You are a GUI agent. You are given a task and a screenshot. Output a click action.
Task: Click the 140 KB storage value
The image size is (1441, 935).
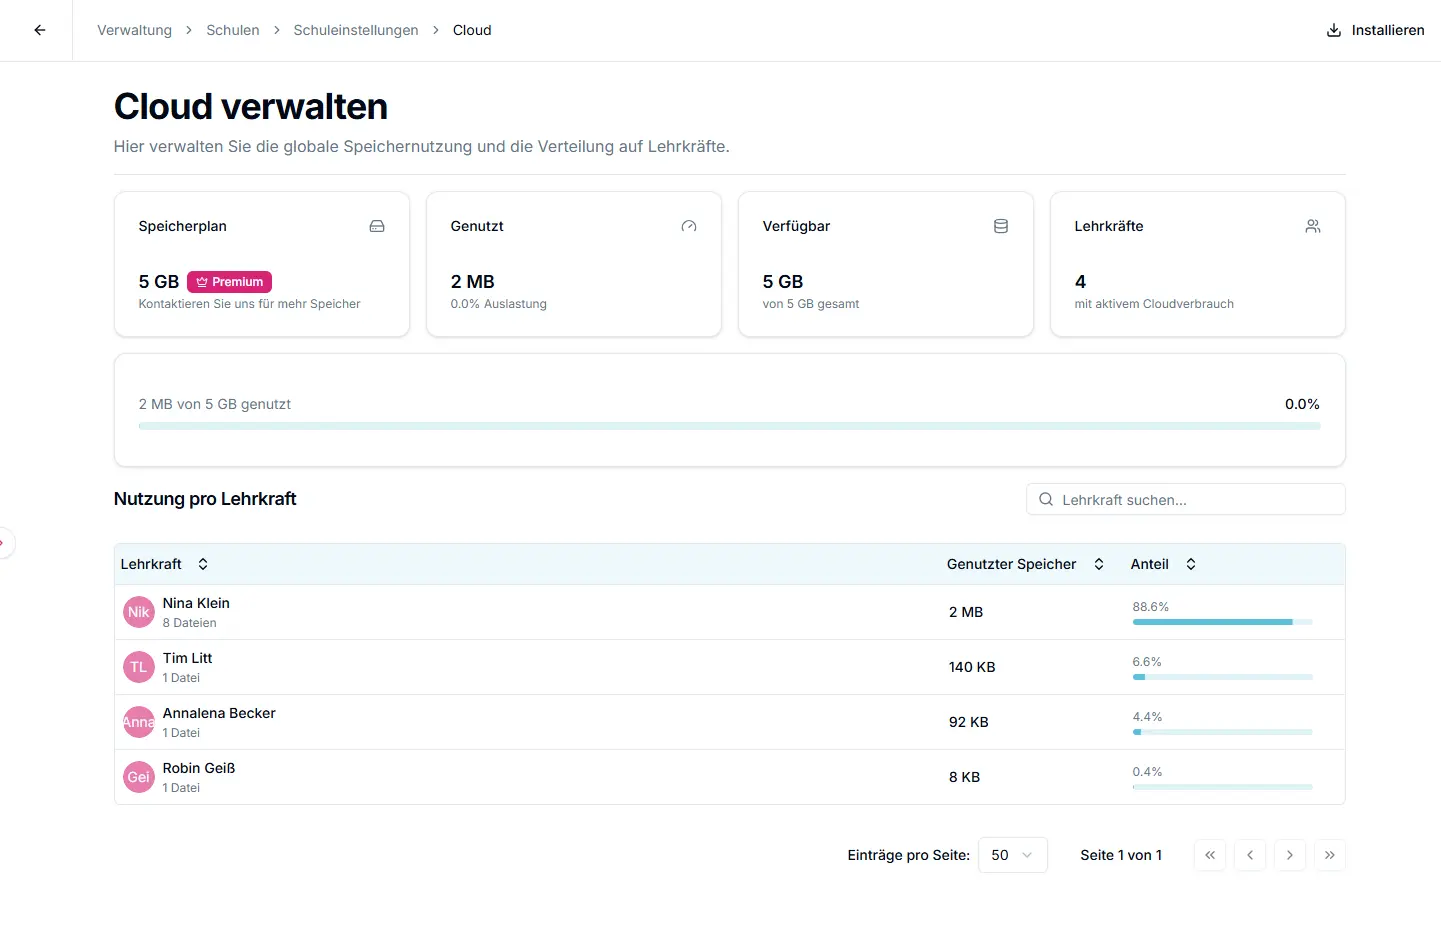[x=972, y=667]
